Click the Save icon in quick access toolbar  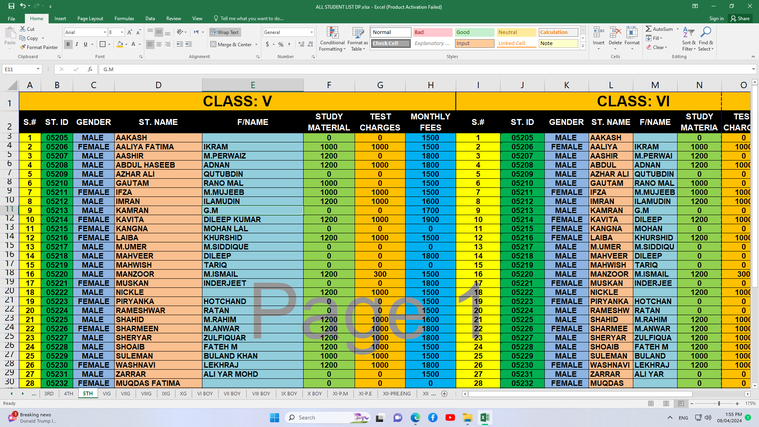tap(11, 6)
